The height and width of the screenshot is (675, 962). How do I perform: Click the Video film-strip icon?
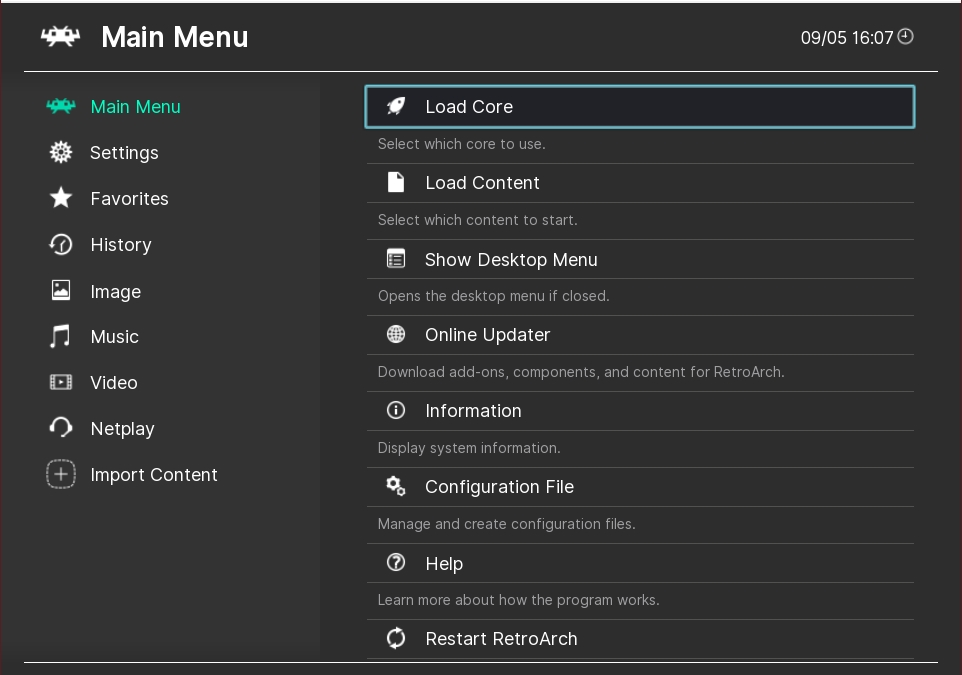[x=61, y=382]
